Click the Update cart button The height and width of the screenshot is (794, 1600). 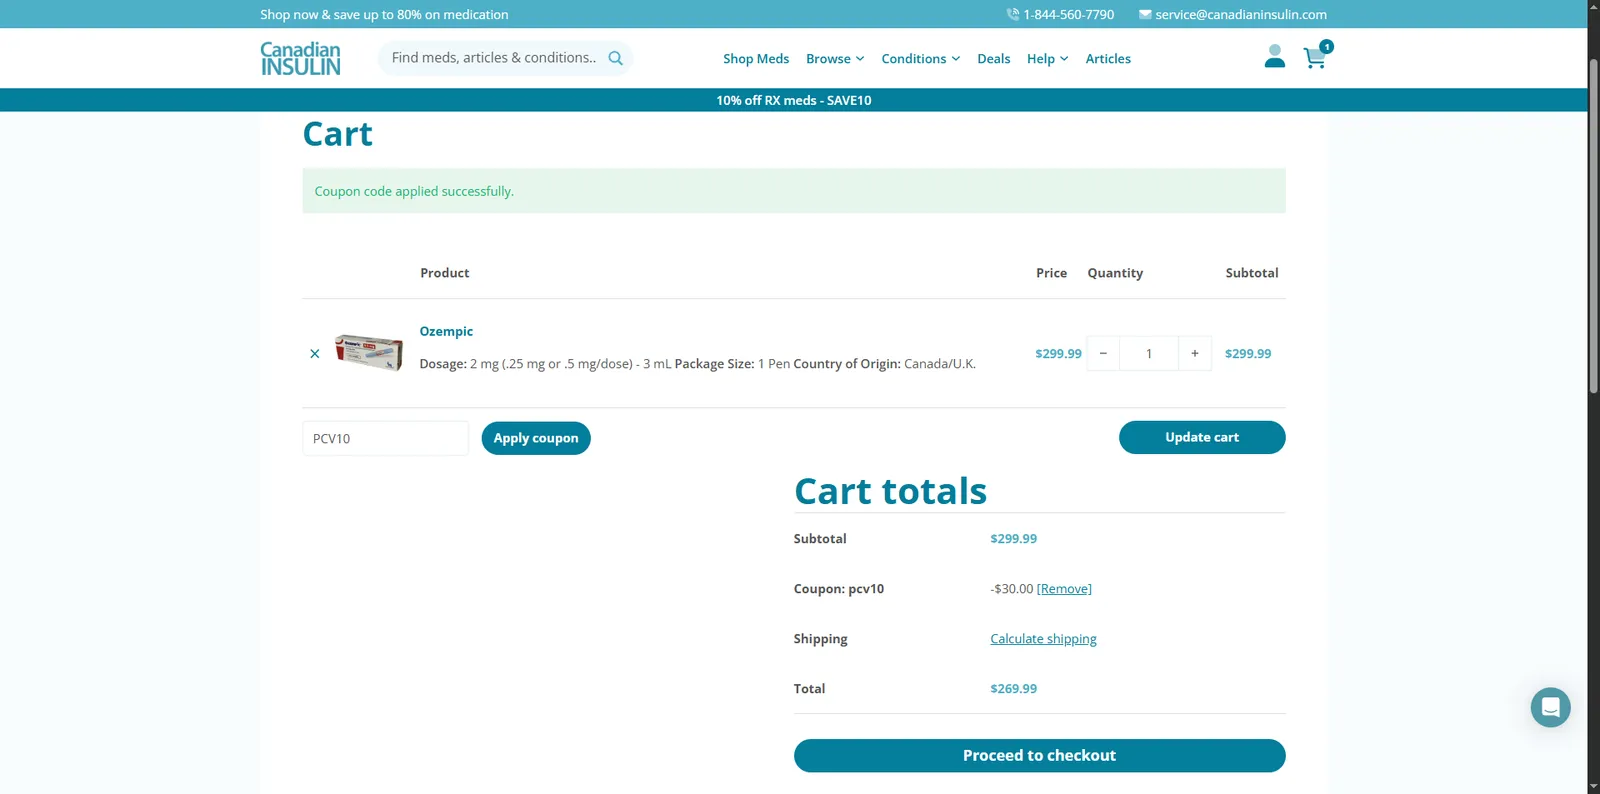(x=1202, y=437)
